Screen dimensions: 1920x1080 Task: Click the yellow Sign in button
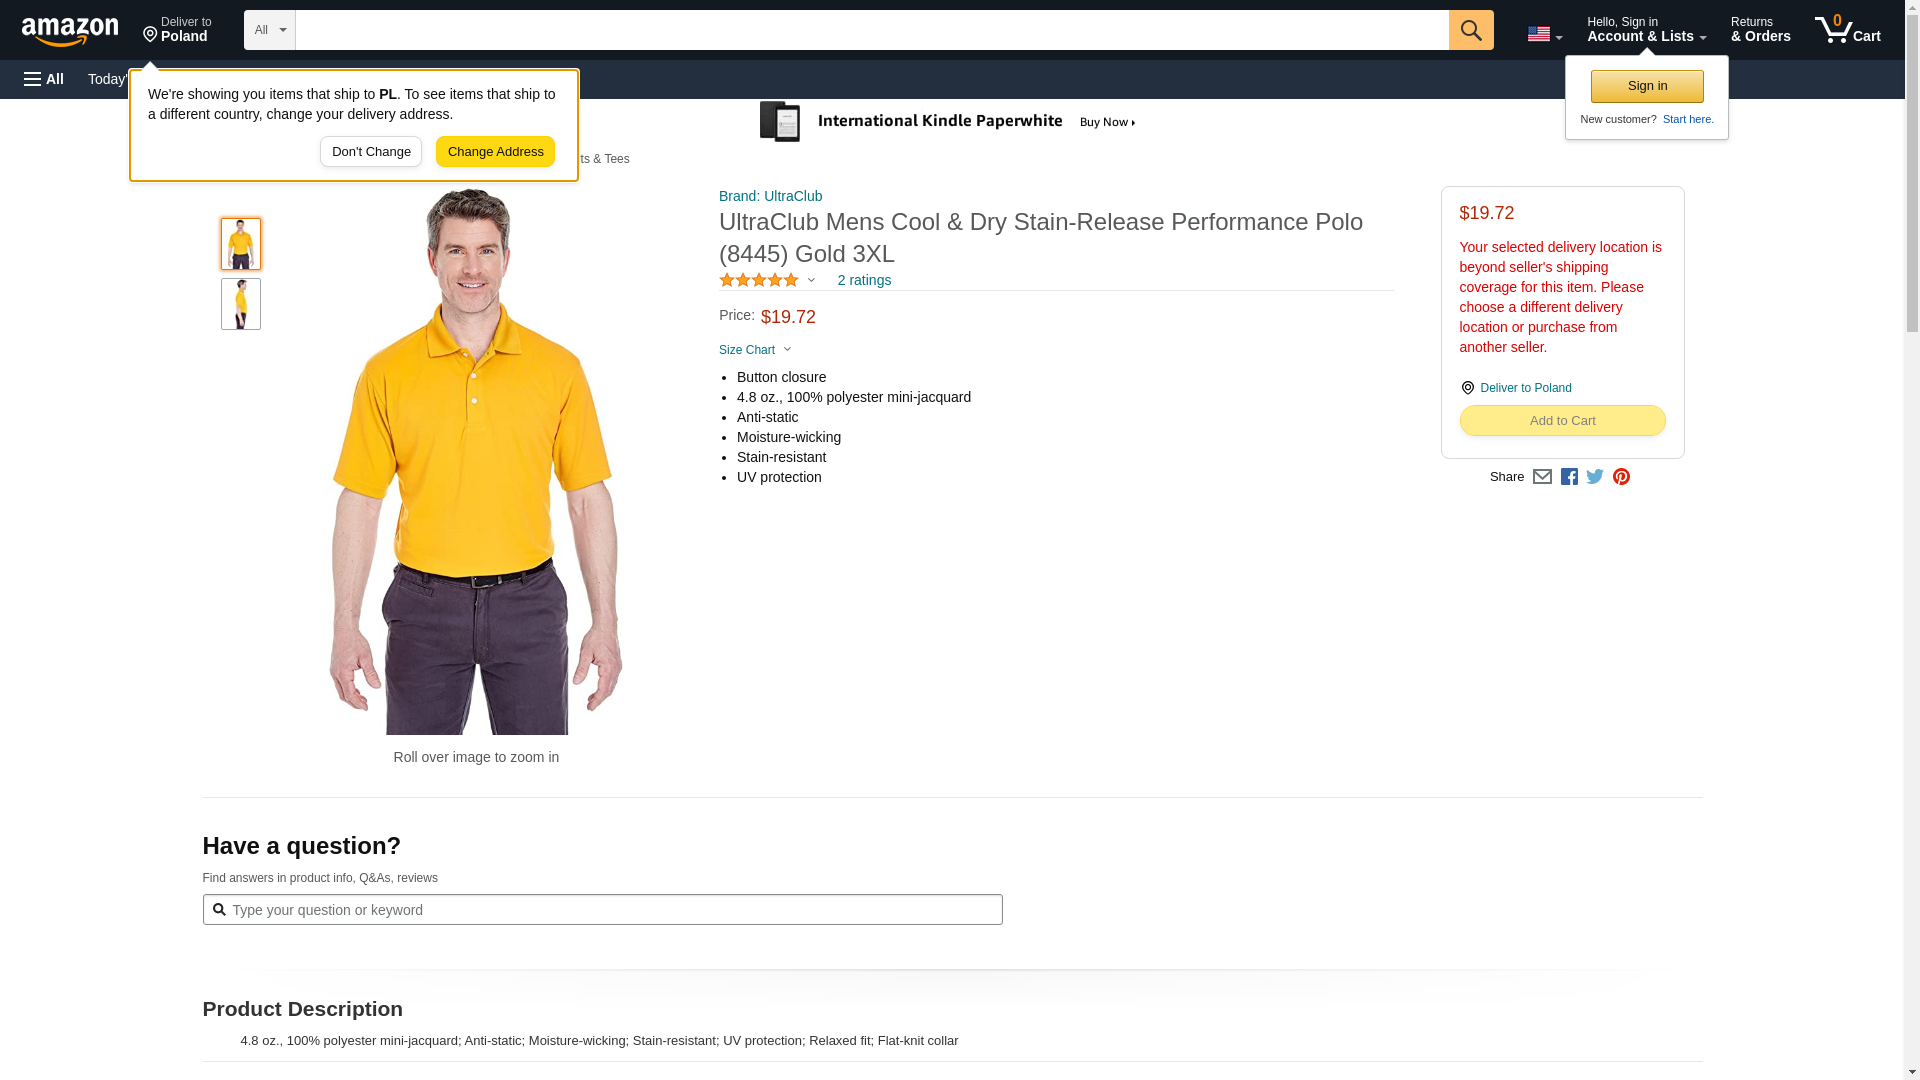point(1647,86)
